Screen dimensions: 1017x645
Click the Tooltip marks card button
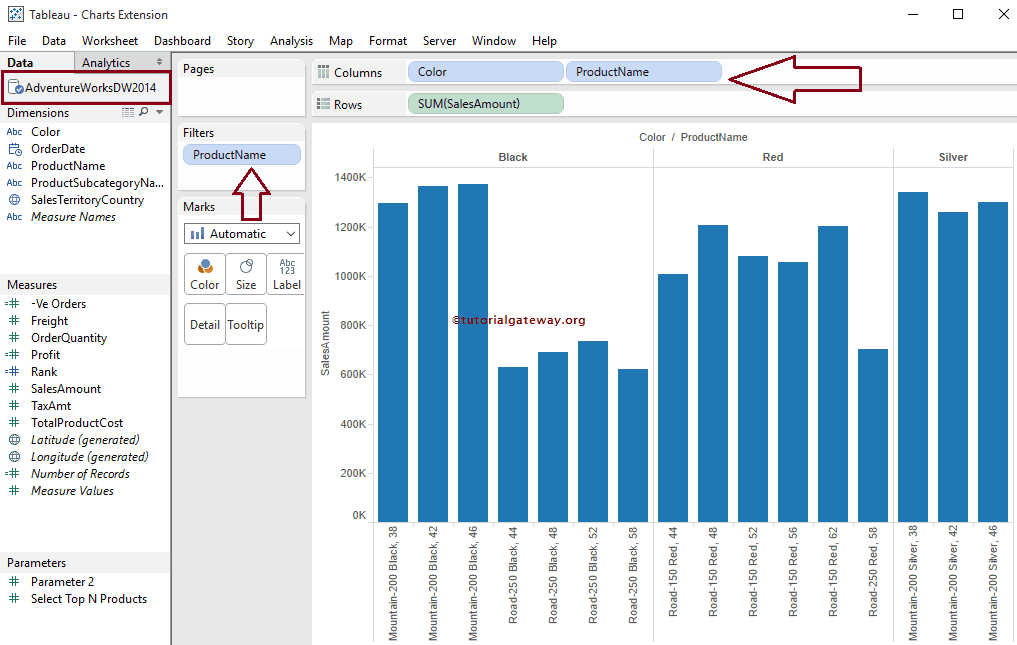click(x=246, y=325)
